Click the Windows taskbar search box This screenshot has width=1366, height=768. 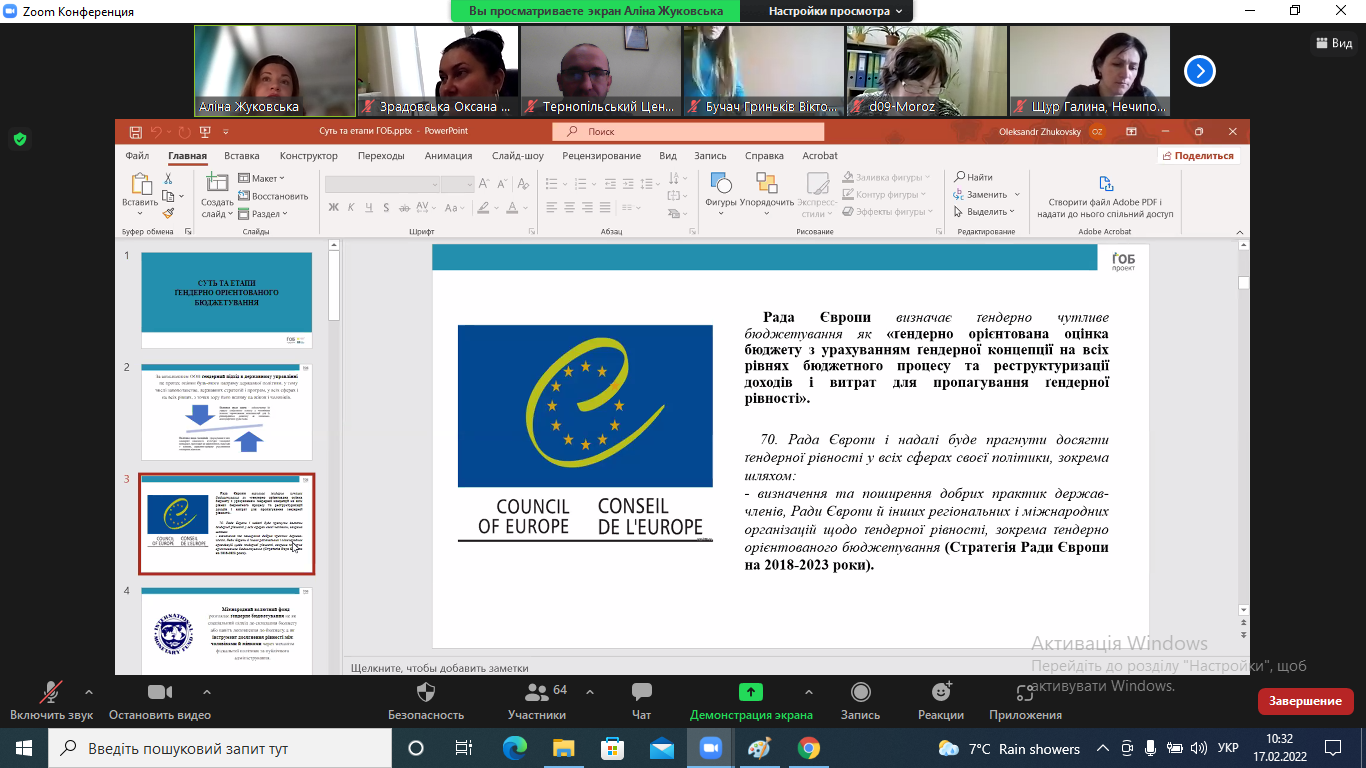pyautogui.click(x=219, y=748)
